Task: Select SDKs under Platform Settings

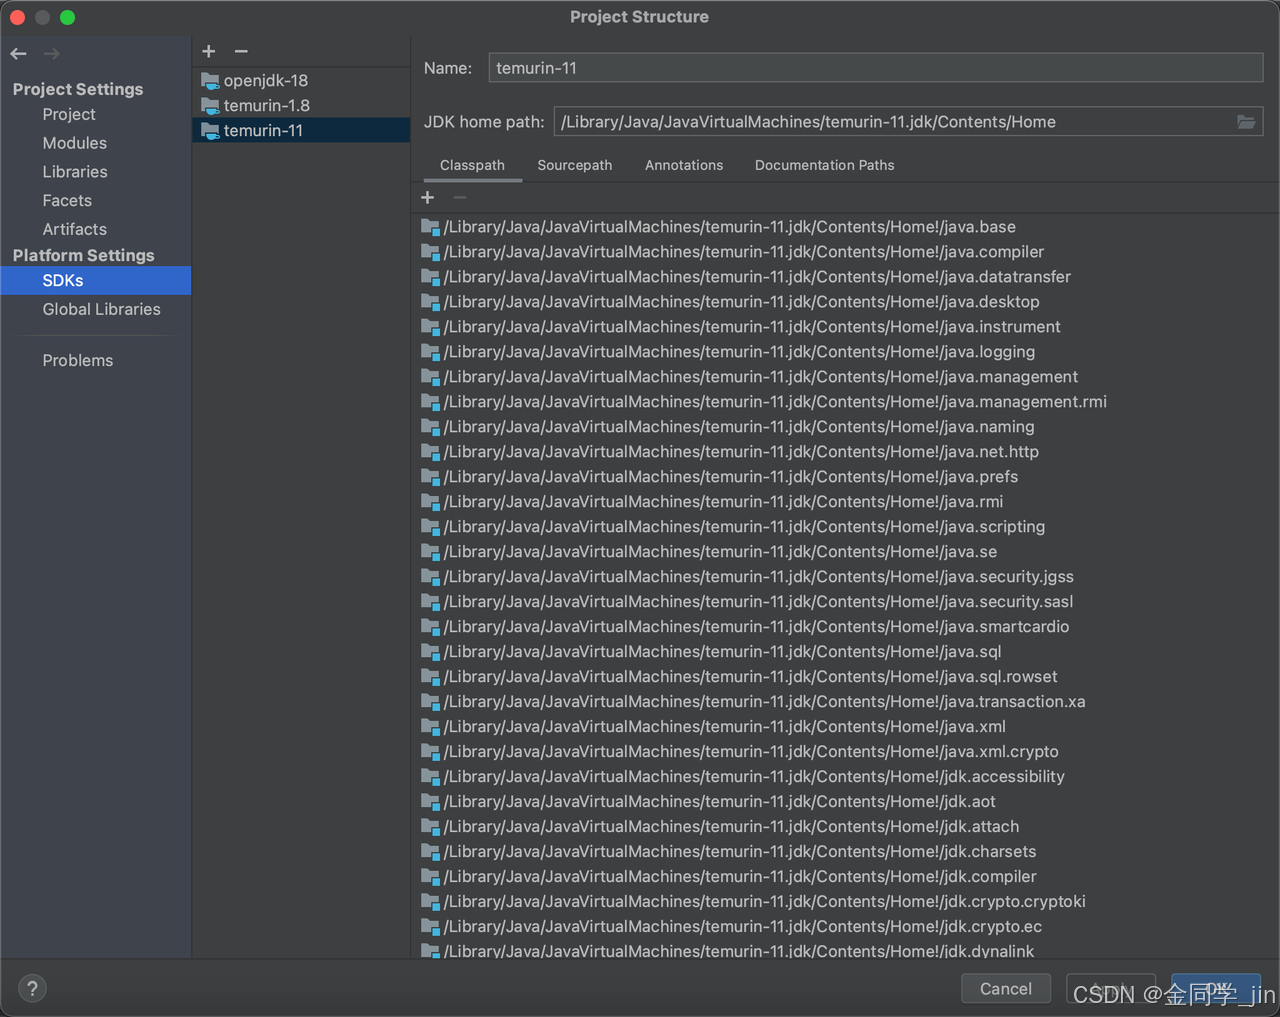Action: click(x=96, y=281)
